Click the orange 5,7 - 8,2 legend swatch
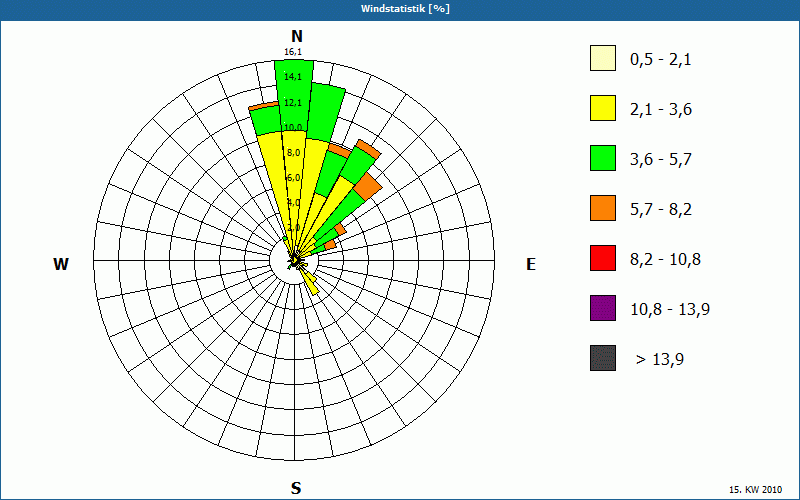This screenshot has width=800, height=500. [x=603, y=208]
